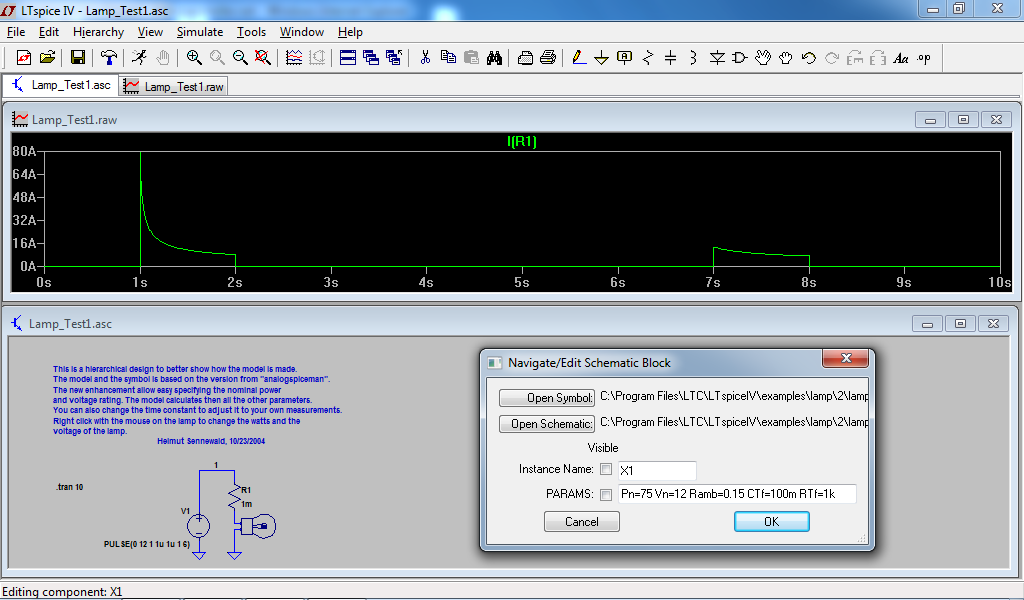The width and height of the screenshot is (1024, 600).
Task: Select the Zoom In magnifier
Action: click(194, 58)
